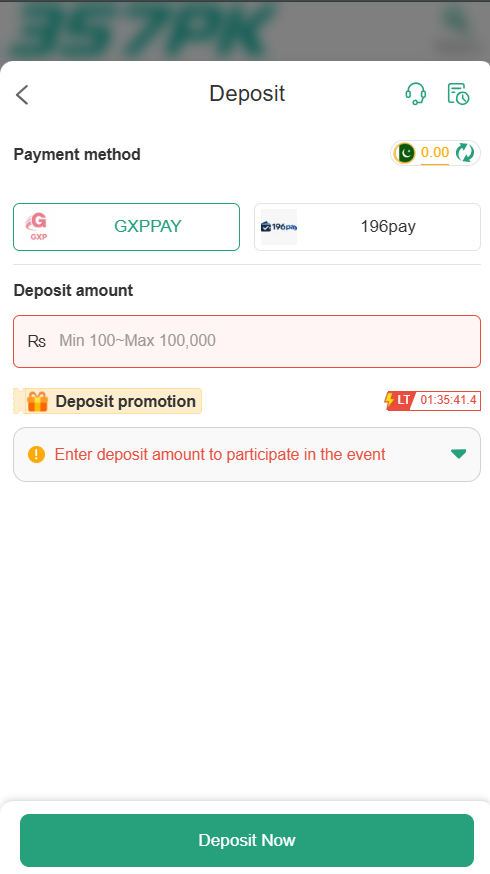Open customer support headset icon
The image size is (490, 874).
tap(415, 94)
